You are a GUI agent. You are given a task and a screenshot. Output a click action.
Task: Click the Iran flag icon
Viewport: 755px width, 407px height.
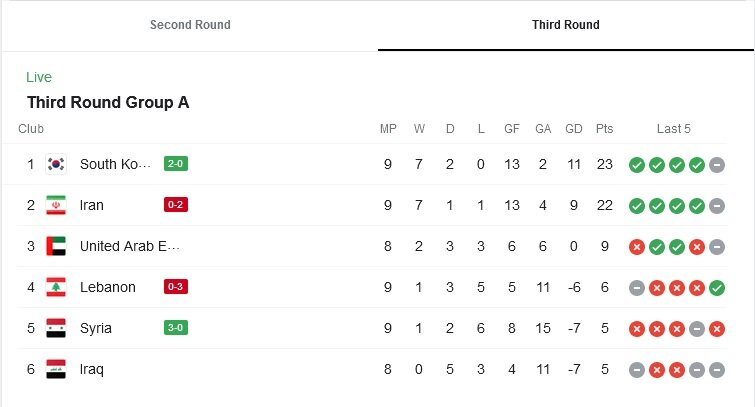56,205
